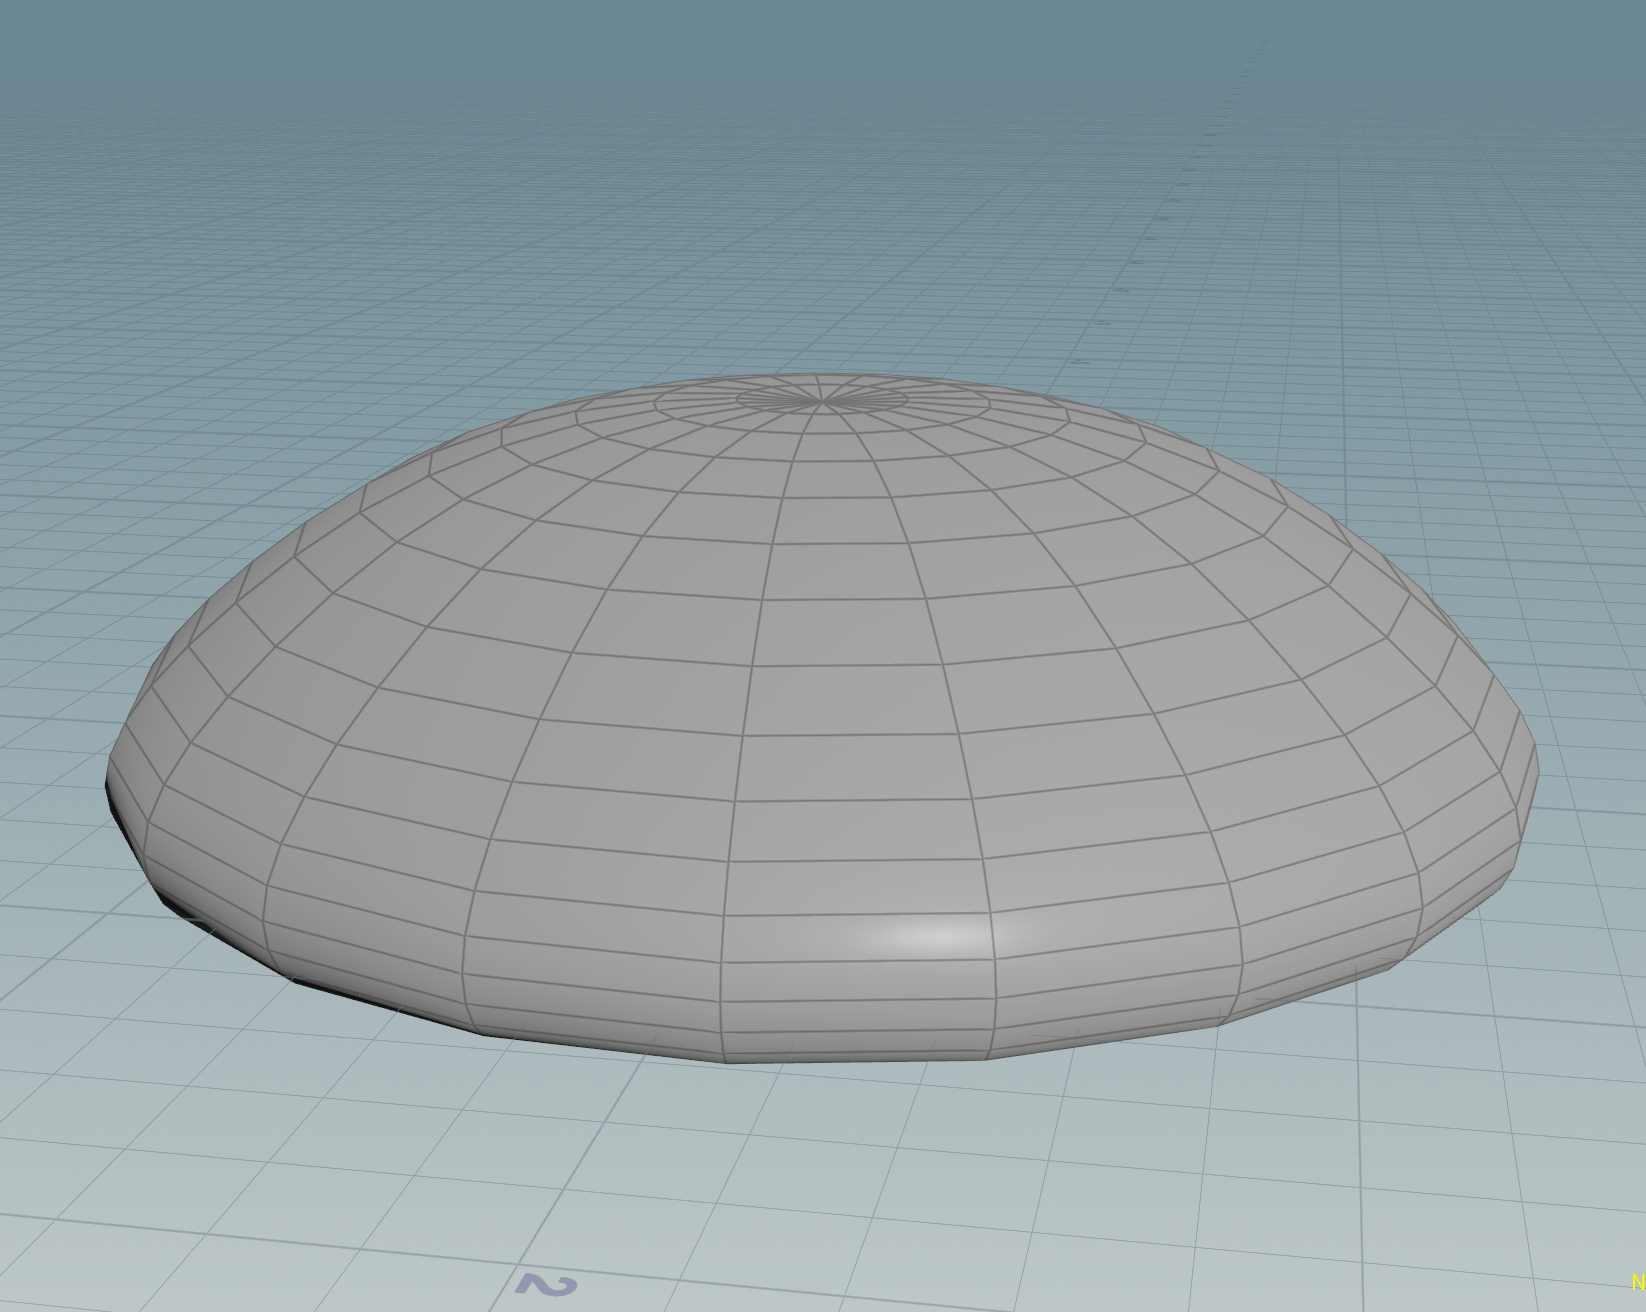Screen dimensions: 1646x1312
Task: Click the grid coordinate label 2
Action: (547, 1285)
